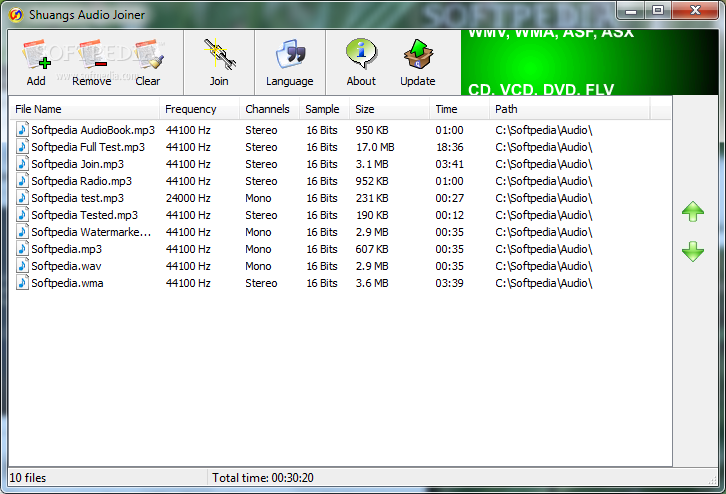This screenshot has height=494, width=726.
Task: Select the Softpedia test.mp3 file name
Action: [x=78, y=198]
